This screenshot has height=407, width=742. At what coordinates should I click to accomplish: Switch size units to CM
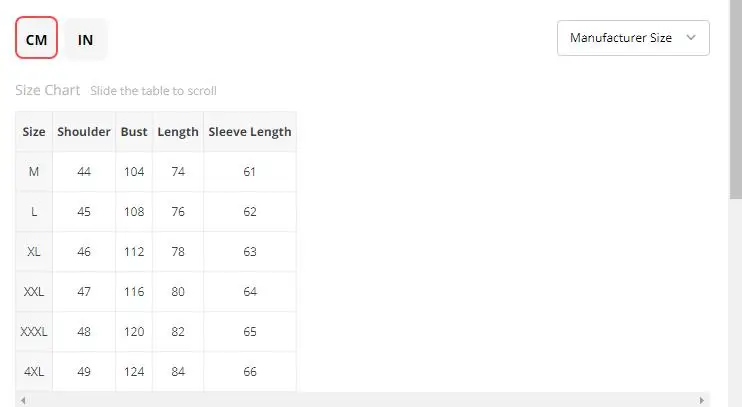point(36,39)
